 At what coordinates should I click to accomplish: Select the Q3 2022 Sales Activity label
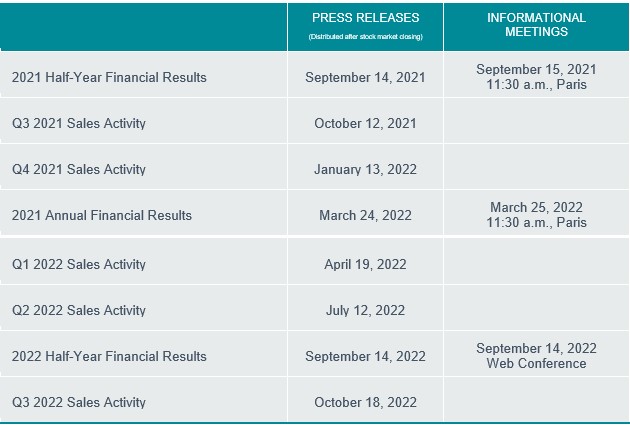pos(79,402)
